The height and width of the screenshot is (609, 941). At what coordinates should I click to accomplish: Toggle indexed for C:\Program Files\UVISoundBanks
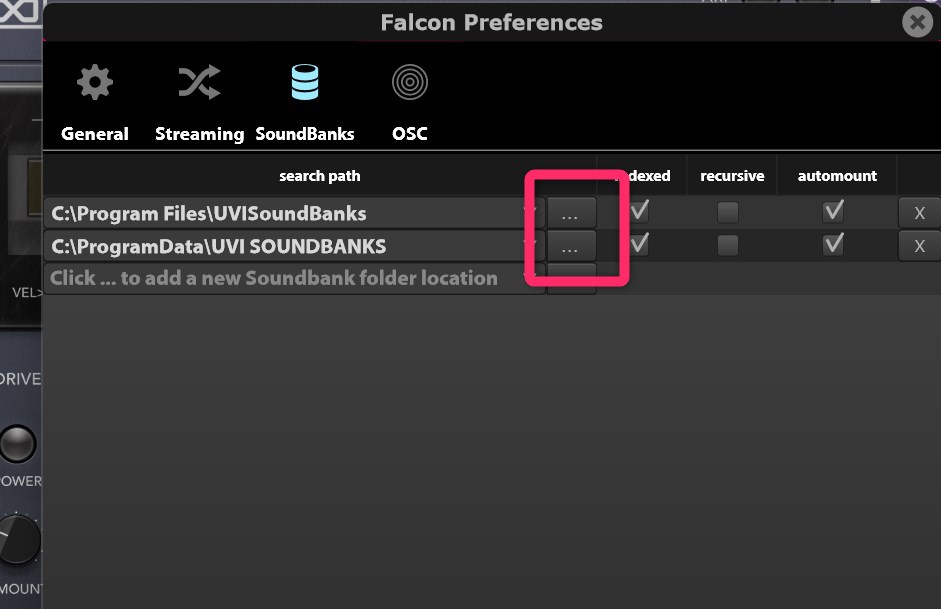(x=639, y=212)
